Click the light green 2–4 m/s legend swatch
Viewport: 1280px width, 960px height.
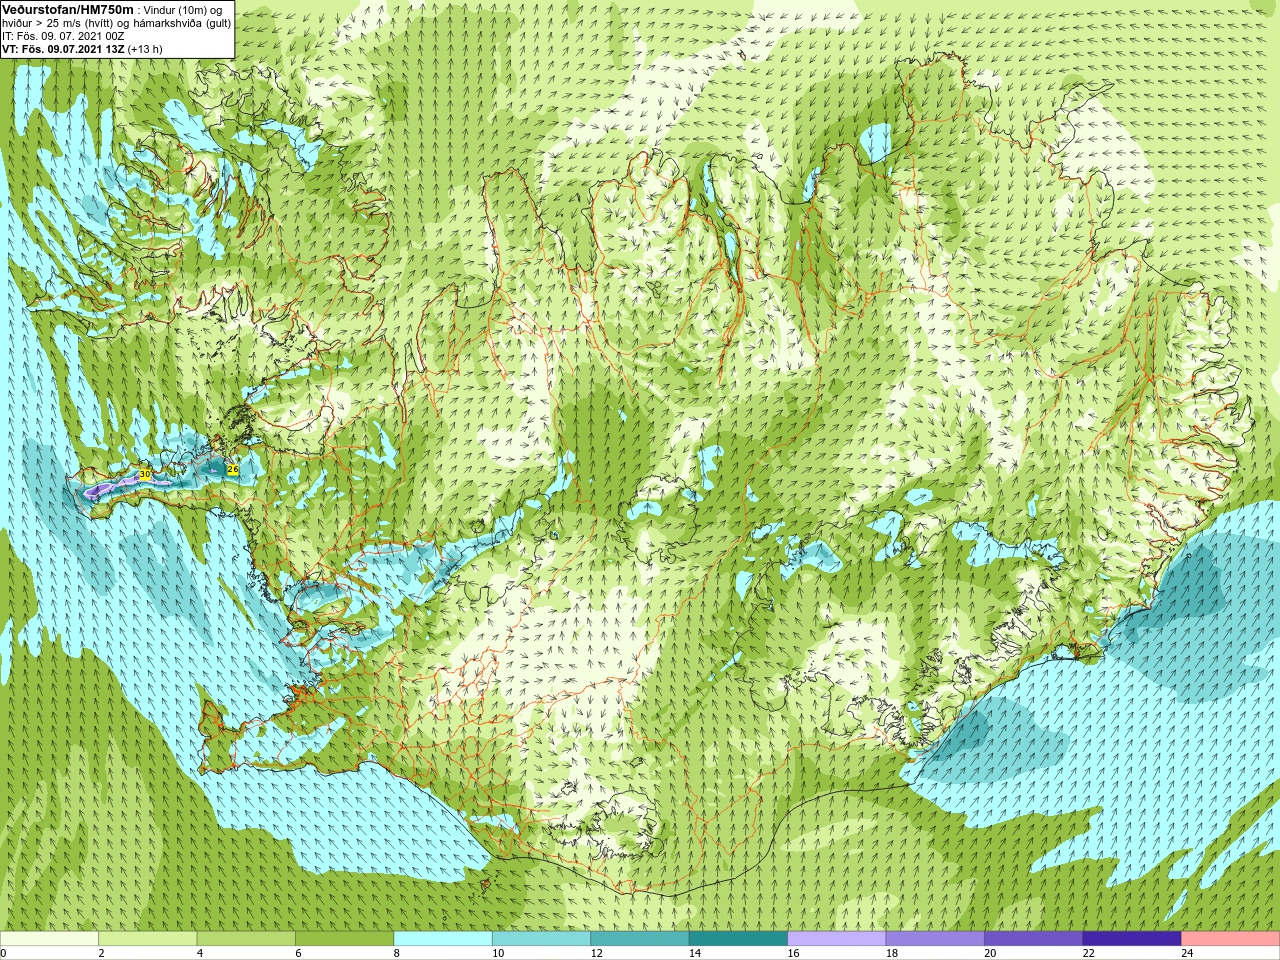coord(147,939)
